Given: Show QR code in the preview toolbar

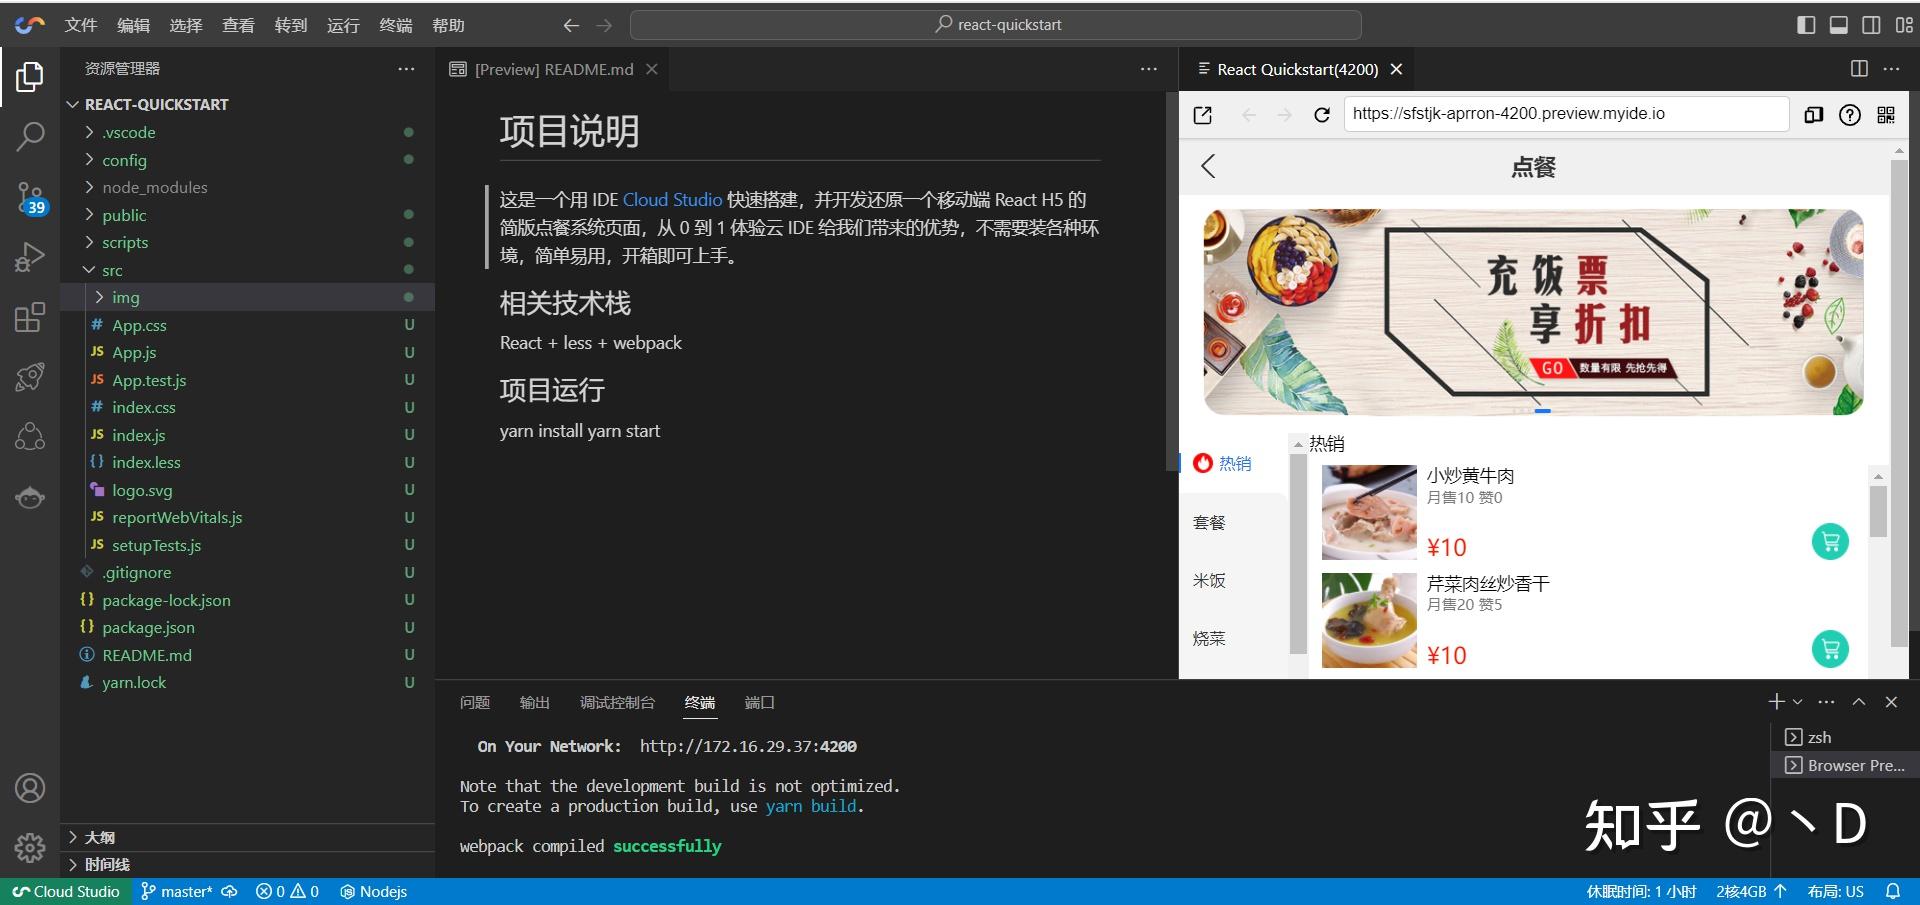Looking at the screenshot, I should coord(1887,114).
